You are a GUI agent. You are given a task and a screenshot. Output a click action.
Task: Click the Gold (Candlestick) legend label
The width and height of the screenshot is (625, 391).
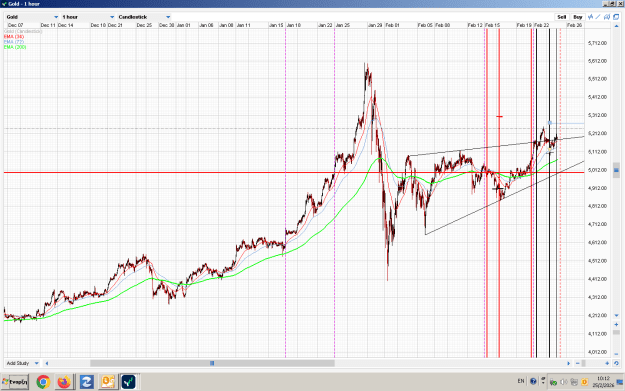tap(23, 31)
